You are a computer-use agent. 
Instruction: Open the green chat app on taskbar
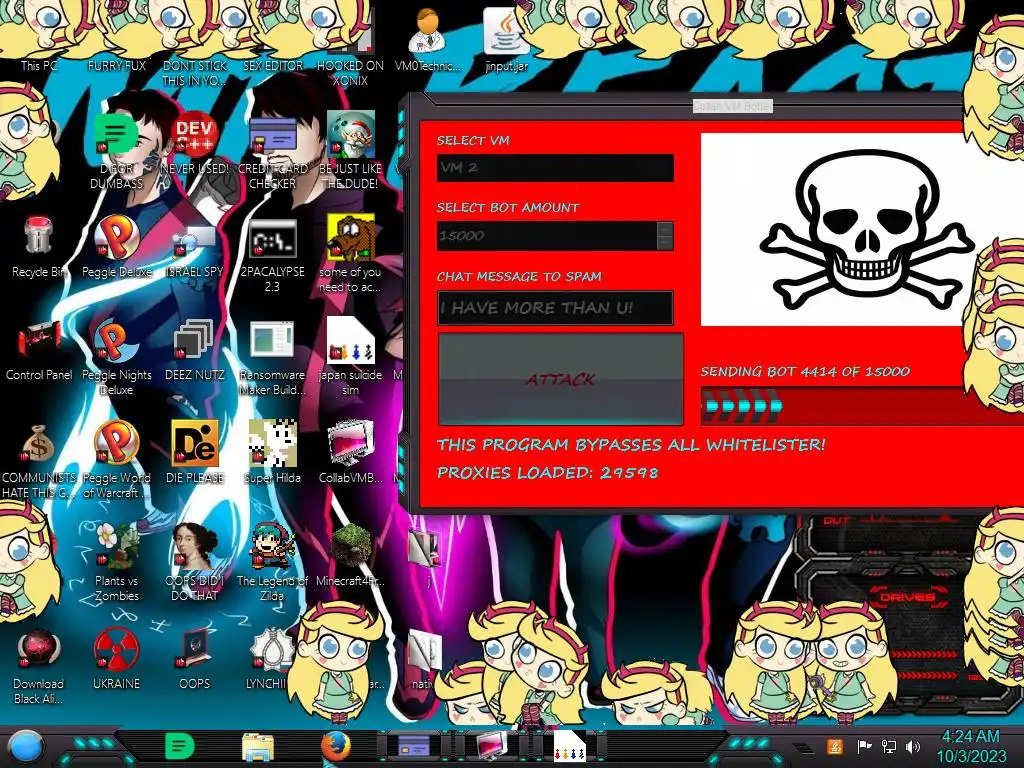click(x=180, y=746)
